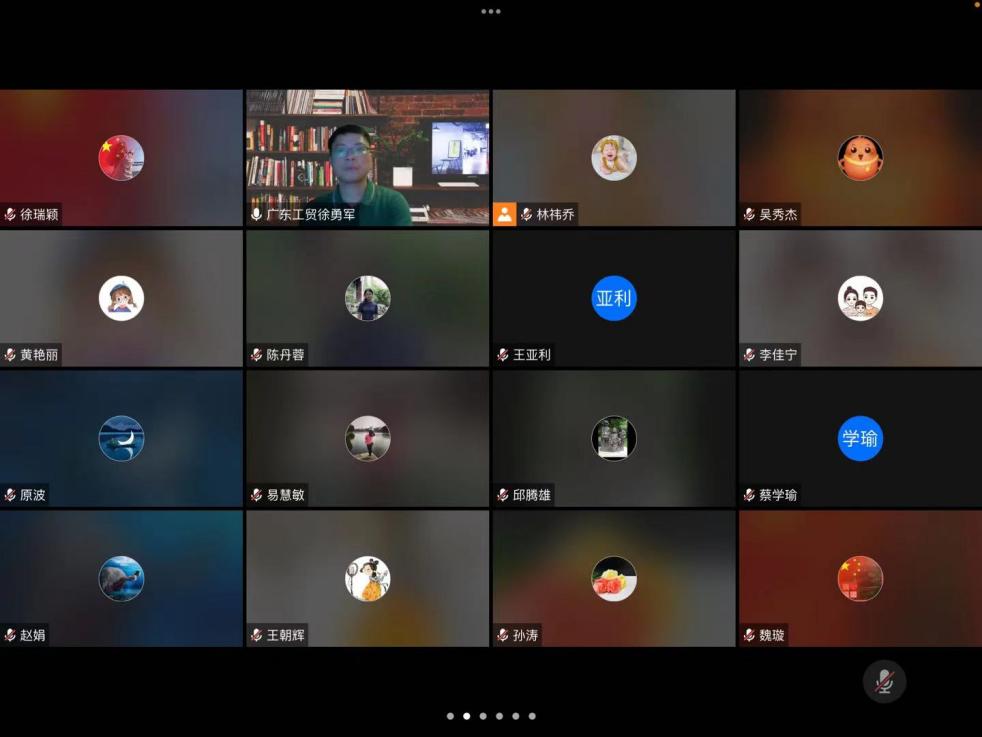
Task: Select the third page indicator dot
Action: click(x=483, y=716)
